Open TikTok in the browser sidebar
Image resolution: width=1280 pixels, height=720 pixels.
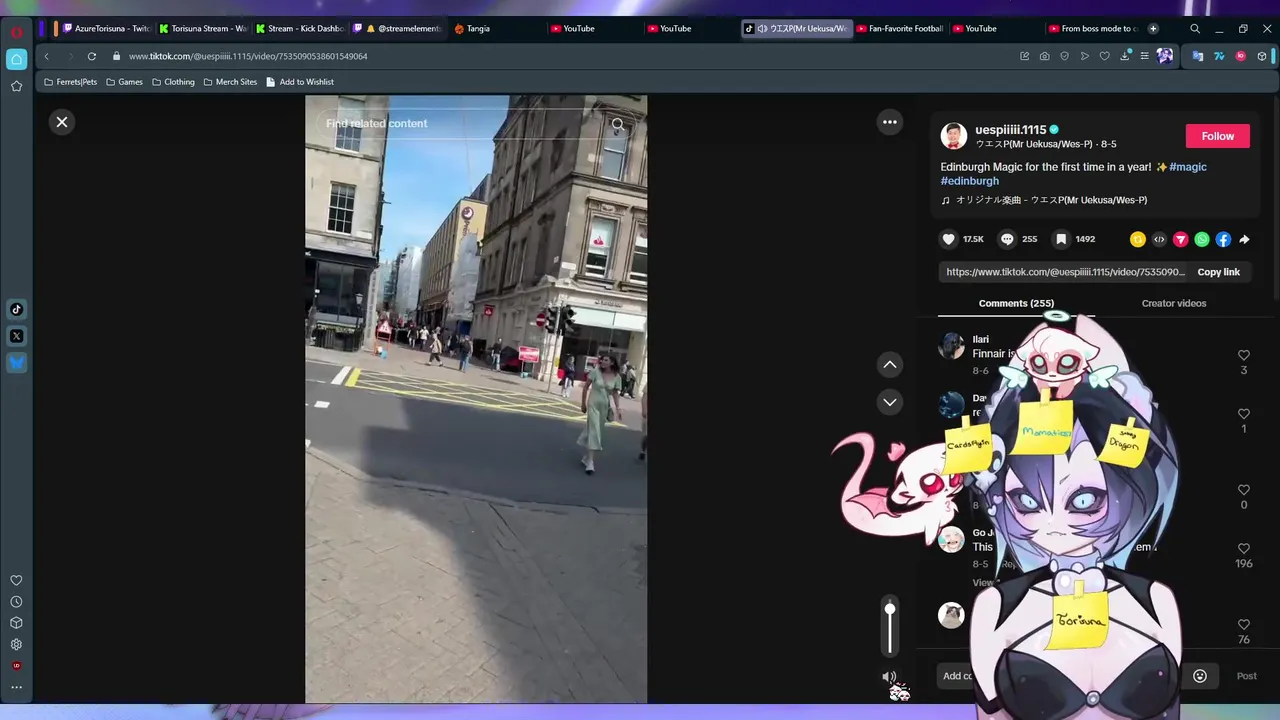pos(16,309)
